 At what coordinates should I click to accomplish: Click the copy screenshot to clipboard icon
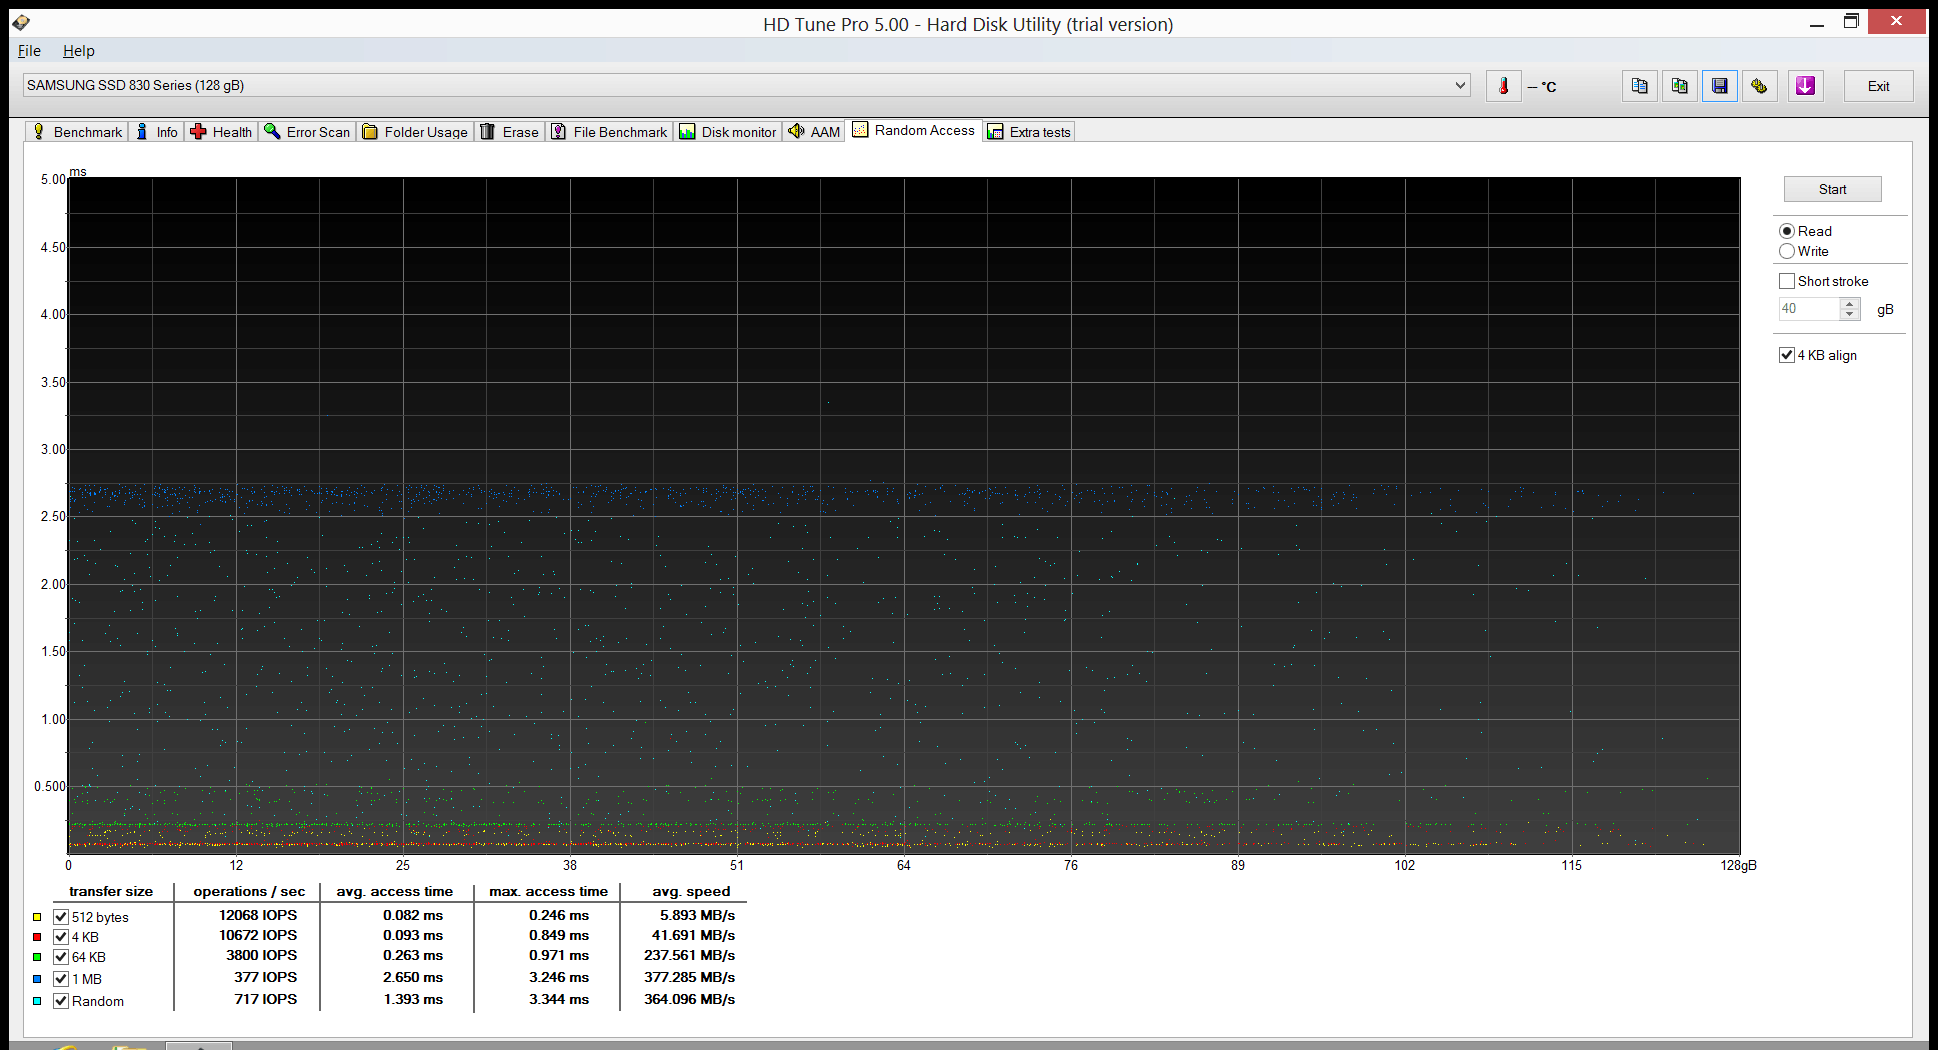pyautogui.click(x=1679, y=86)
